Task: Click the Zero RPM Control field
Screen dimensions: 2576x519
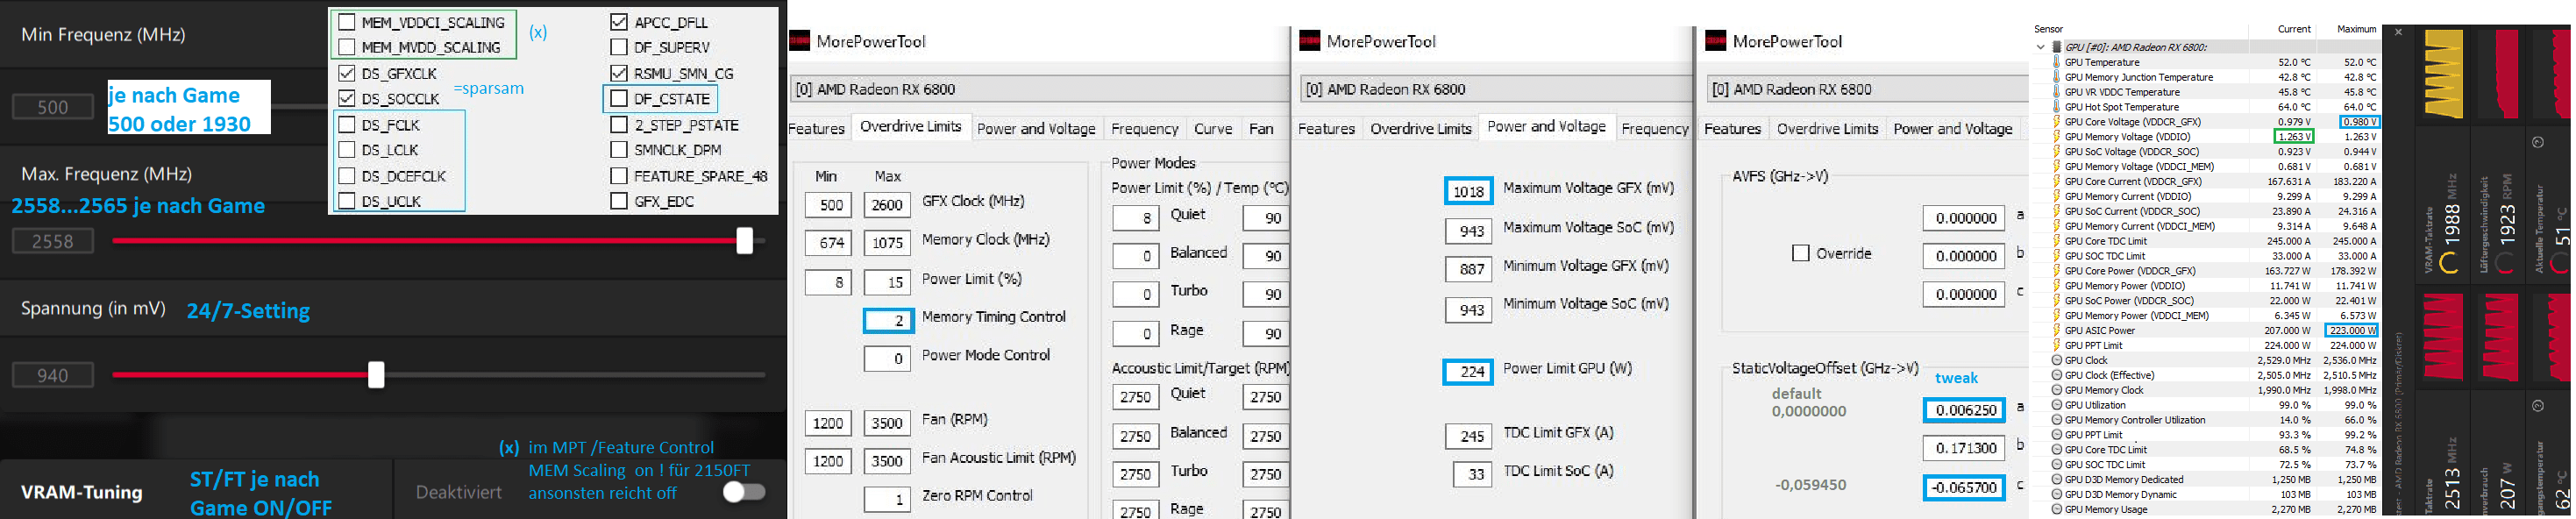Action: click(x=887, y=498)
